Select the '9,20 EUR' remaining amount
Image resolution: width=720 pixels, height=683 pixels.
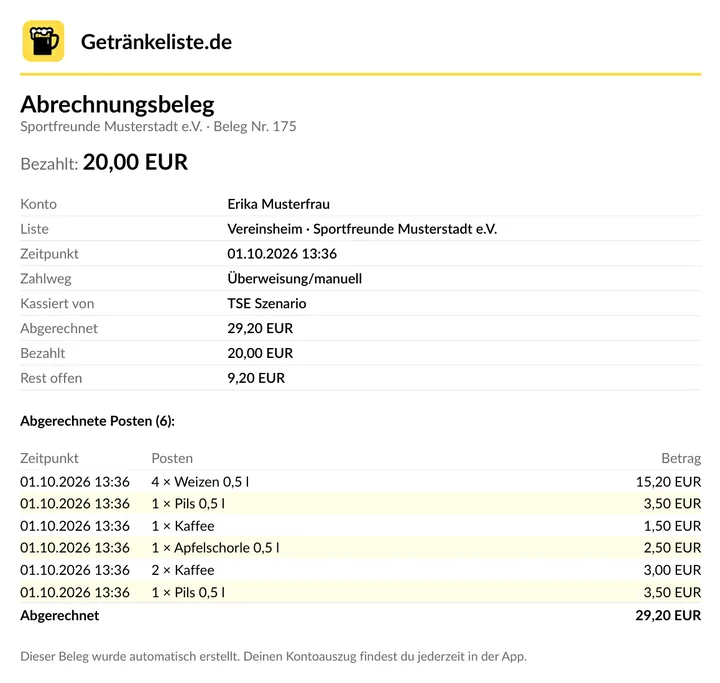tap(256, 378)
